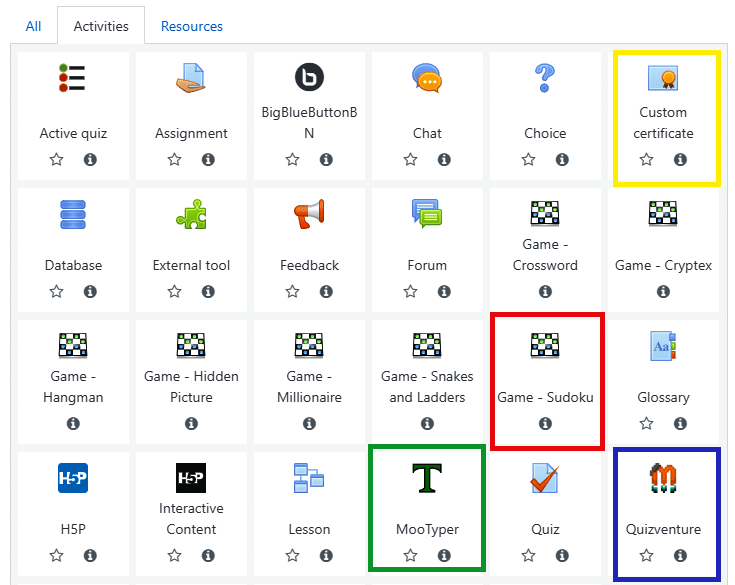
Task: Select the External tool puzzle icon
Action: pos(191,214)
